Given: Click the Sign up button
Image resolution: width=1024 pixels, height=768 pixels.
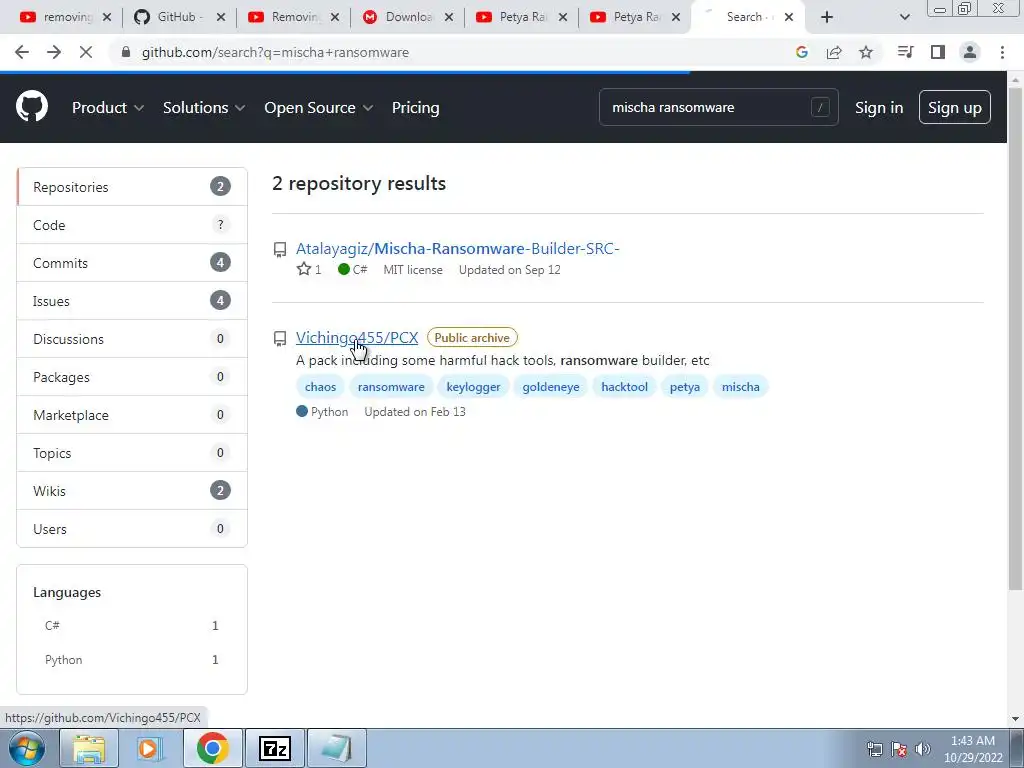Looking at the screenshot, I should [x=955, y=108].
